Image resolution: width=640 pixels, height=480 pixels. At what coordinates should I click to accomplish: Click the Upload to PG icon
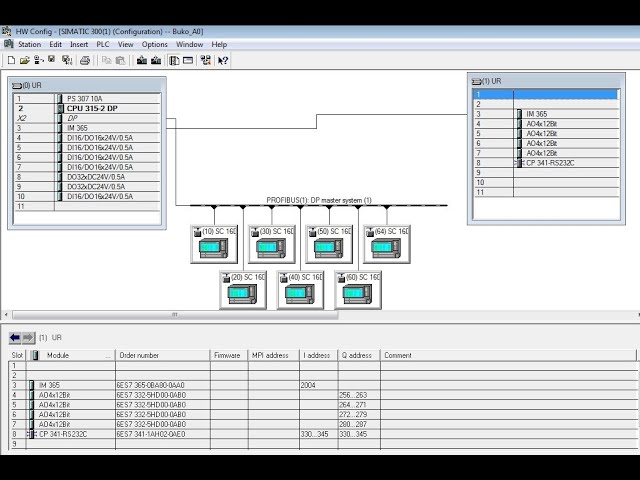(x=156, y=60)
